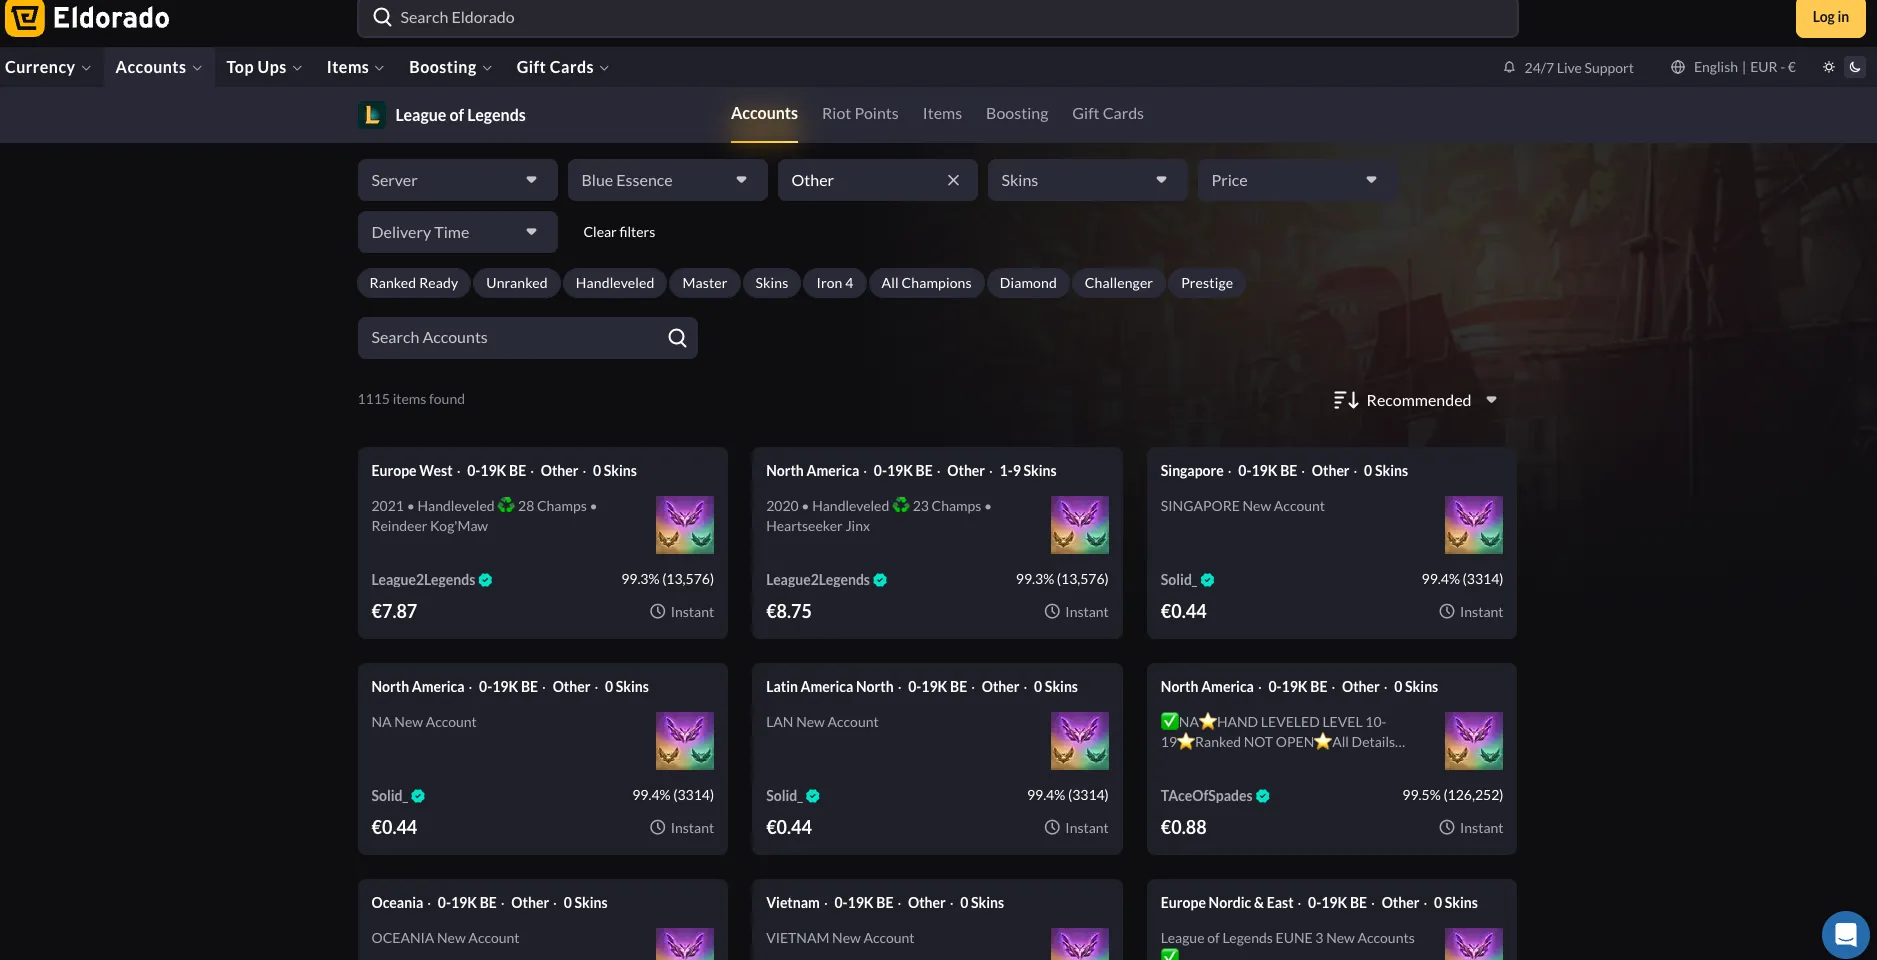Expand the Blue Essence filter
Image resolution: width=1877 pixels, height=960 pixels.
[667, 180]
